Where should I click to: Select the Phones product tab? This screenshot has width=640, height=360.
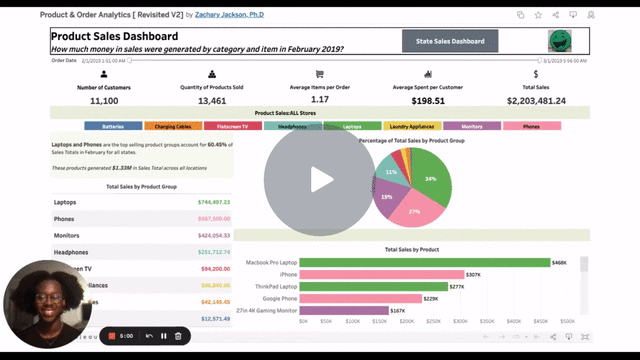point(532,126)
